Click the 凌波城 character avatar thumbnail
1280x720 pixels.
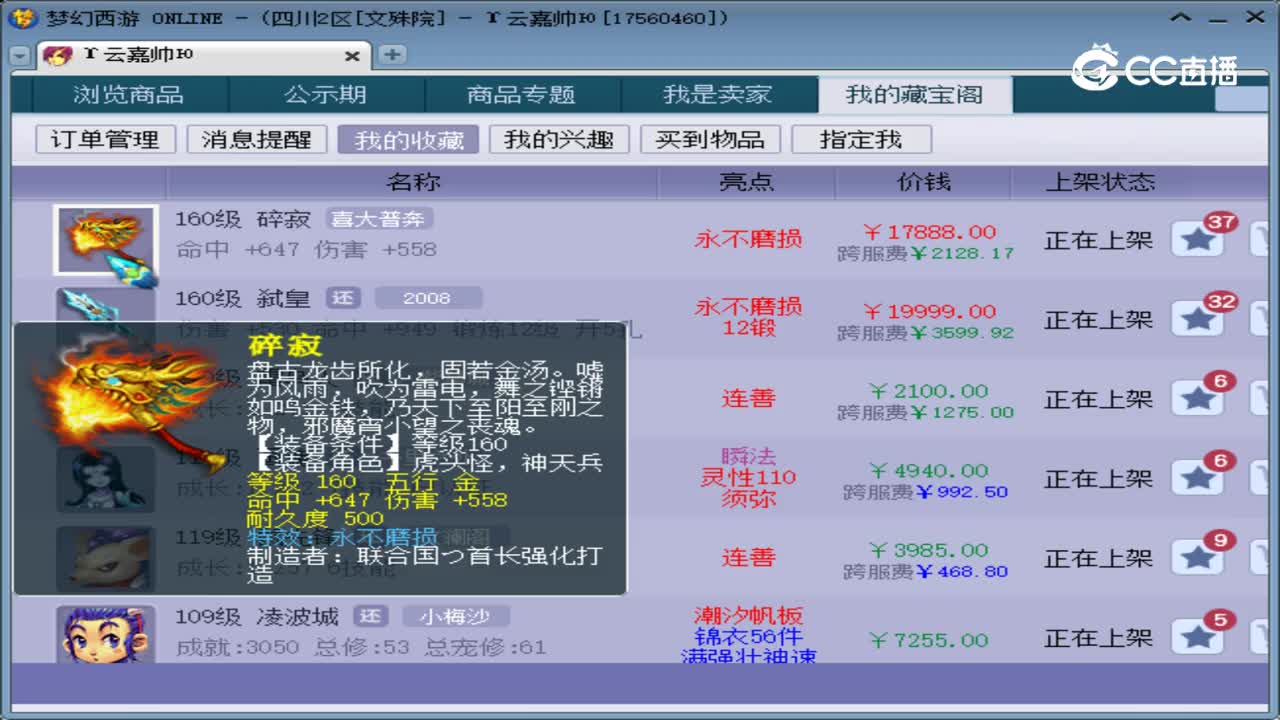pyautogui.click(x=105, y=634)
